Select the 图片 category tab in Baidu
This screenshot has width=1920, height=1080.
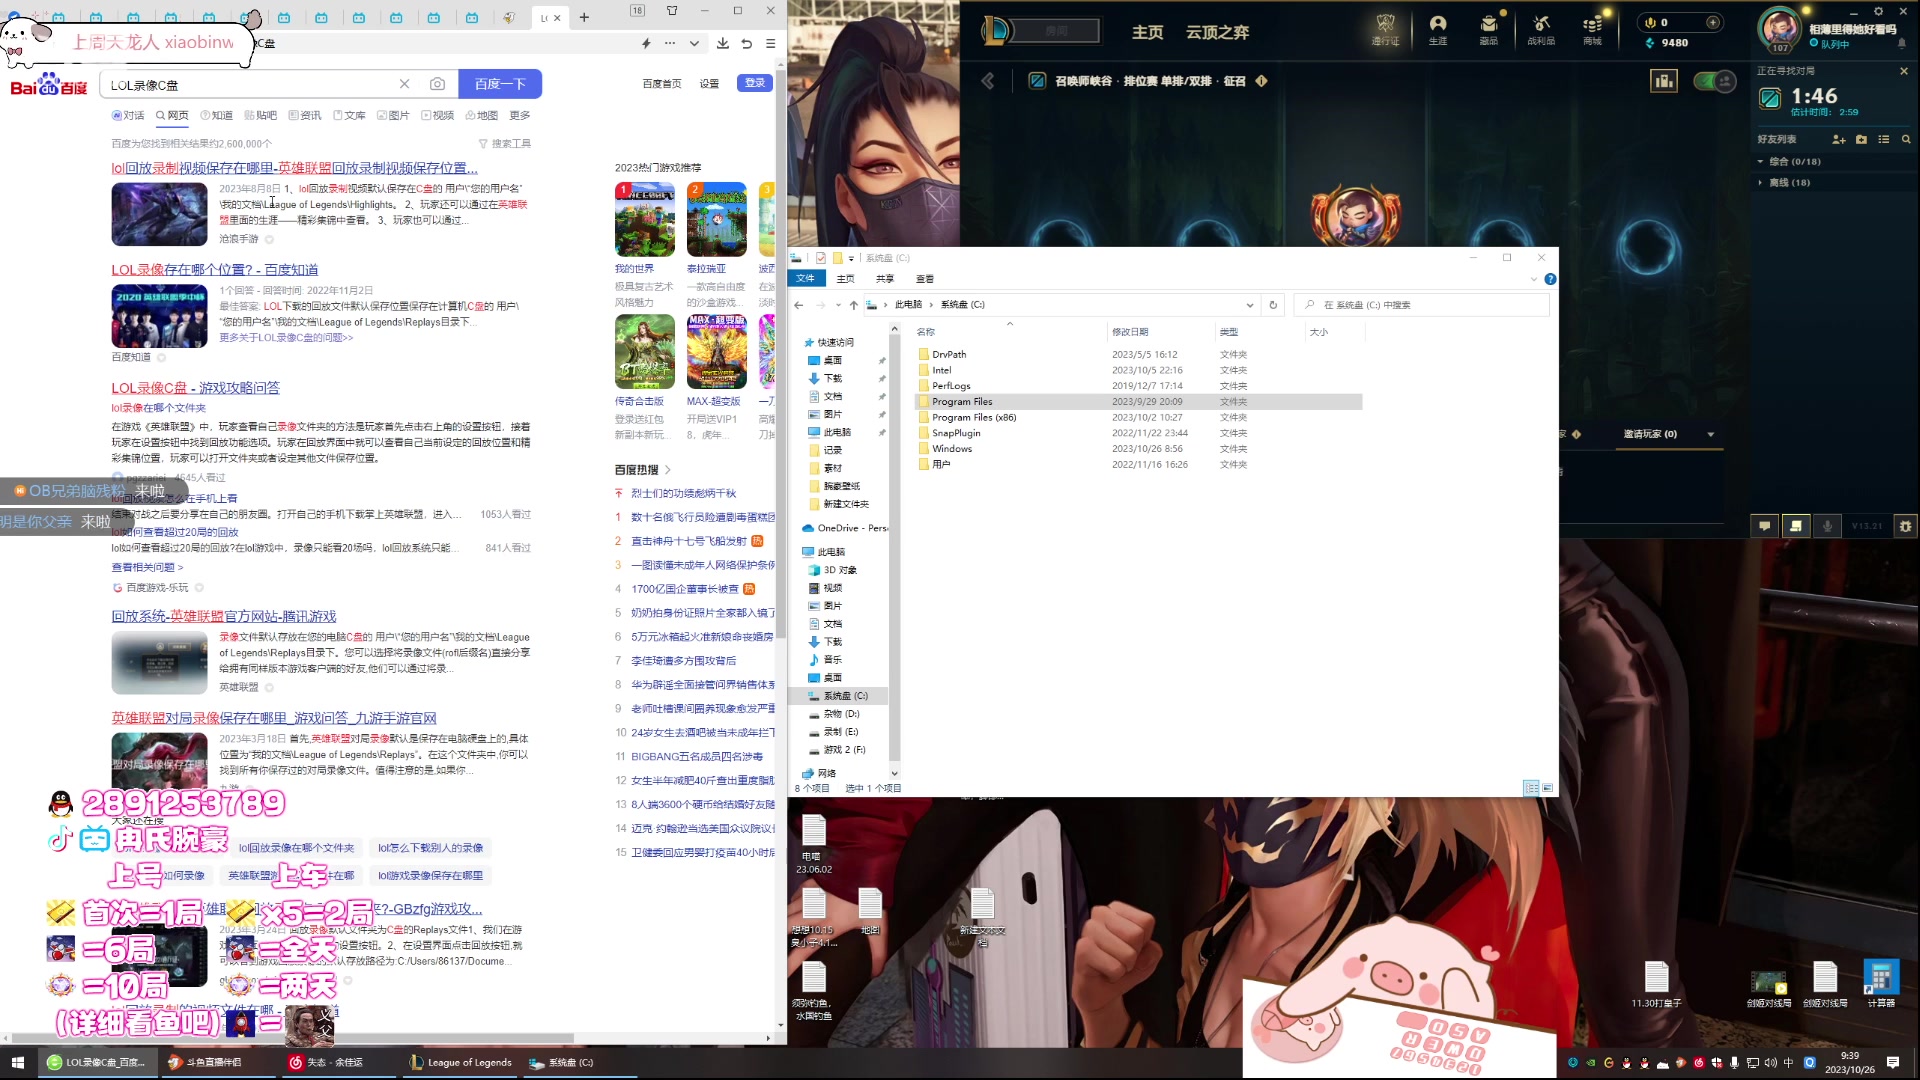click(393, 115)
